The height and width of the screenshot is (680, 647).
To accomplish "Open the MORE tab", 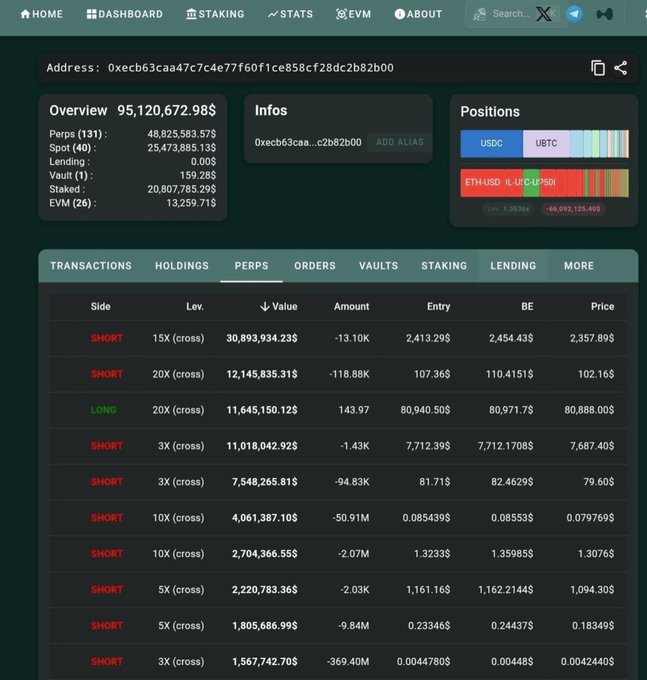I will 579,266.
